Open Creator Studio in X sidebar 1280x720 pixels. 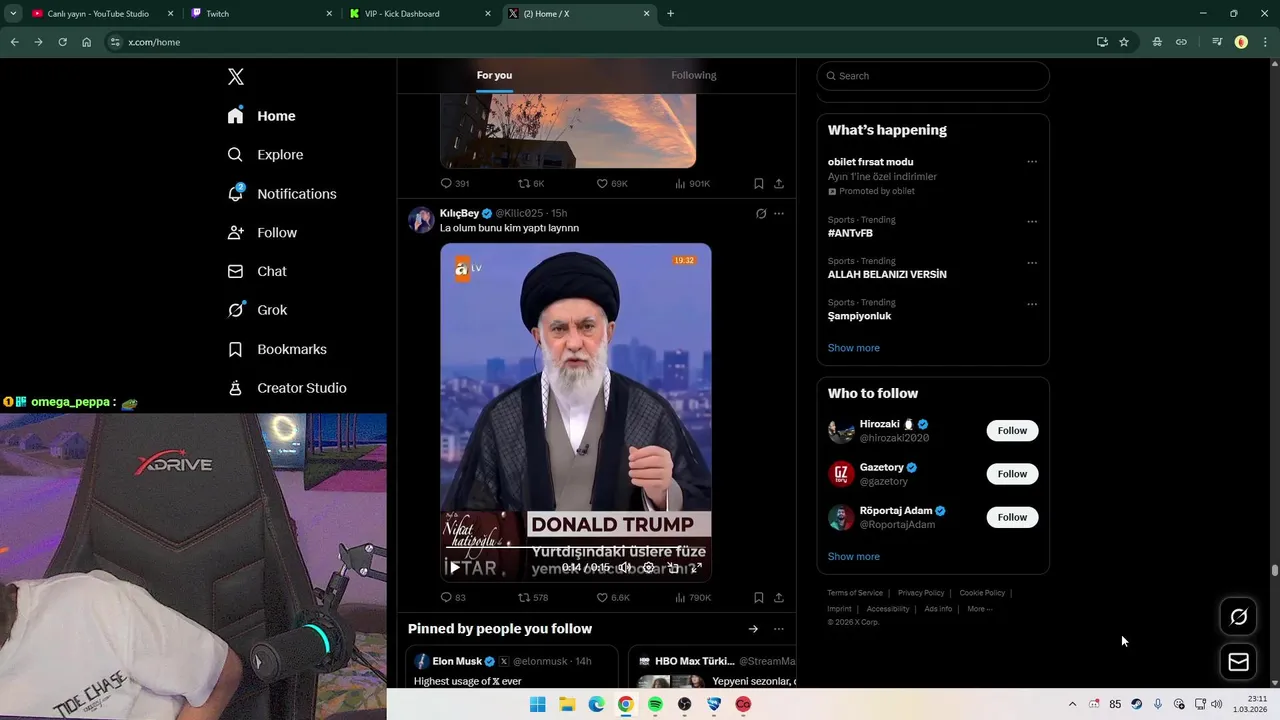click(x=287, y=388)
